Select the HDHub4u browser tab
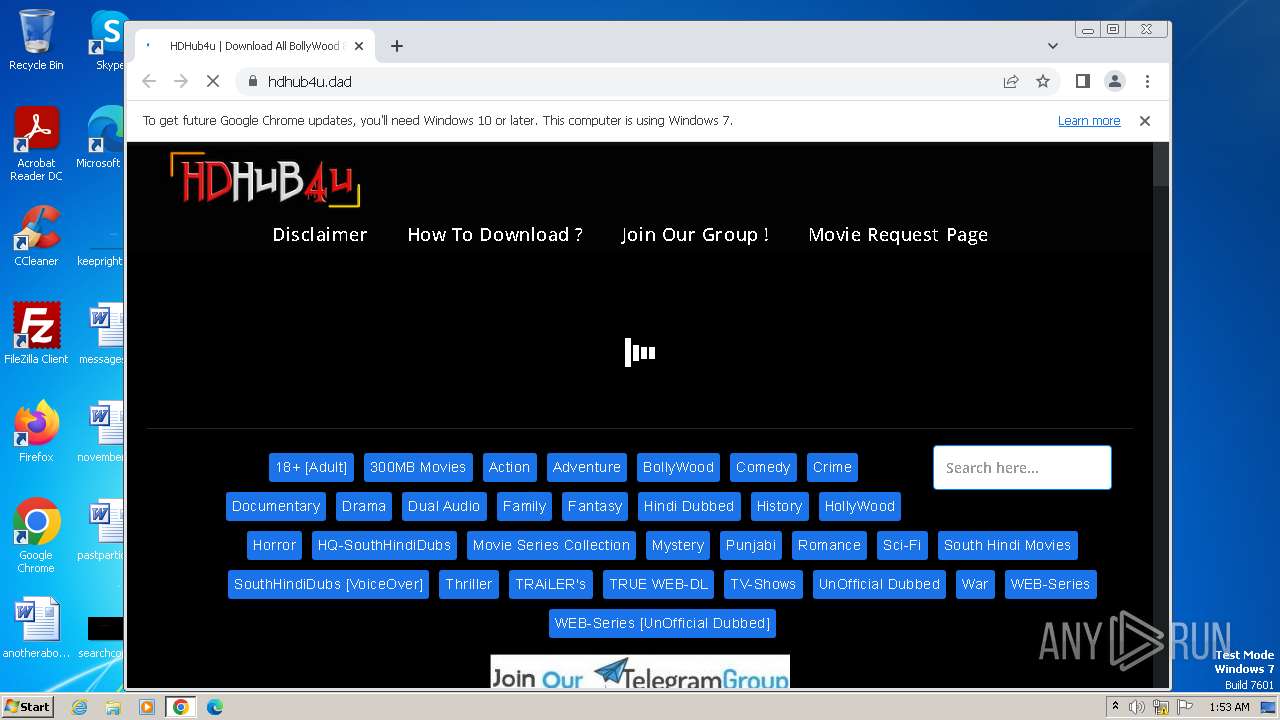This screenshot has width=1280, height=720. 255,46
